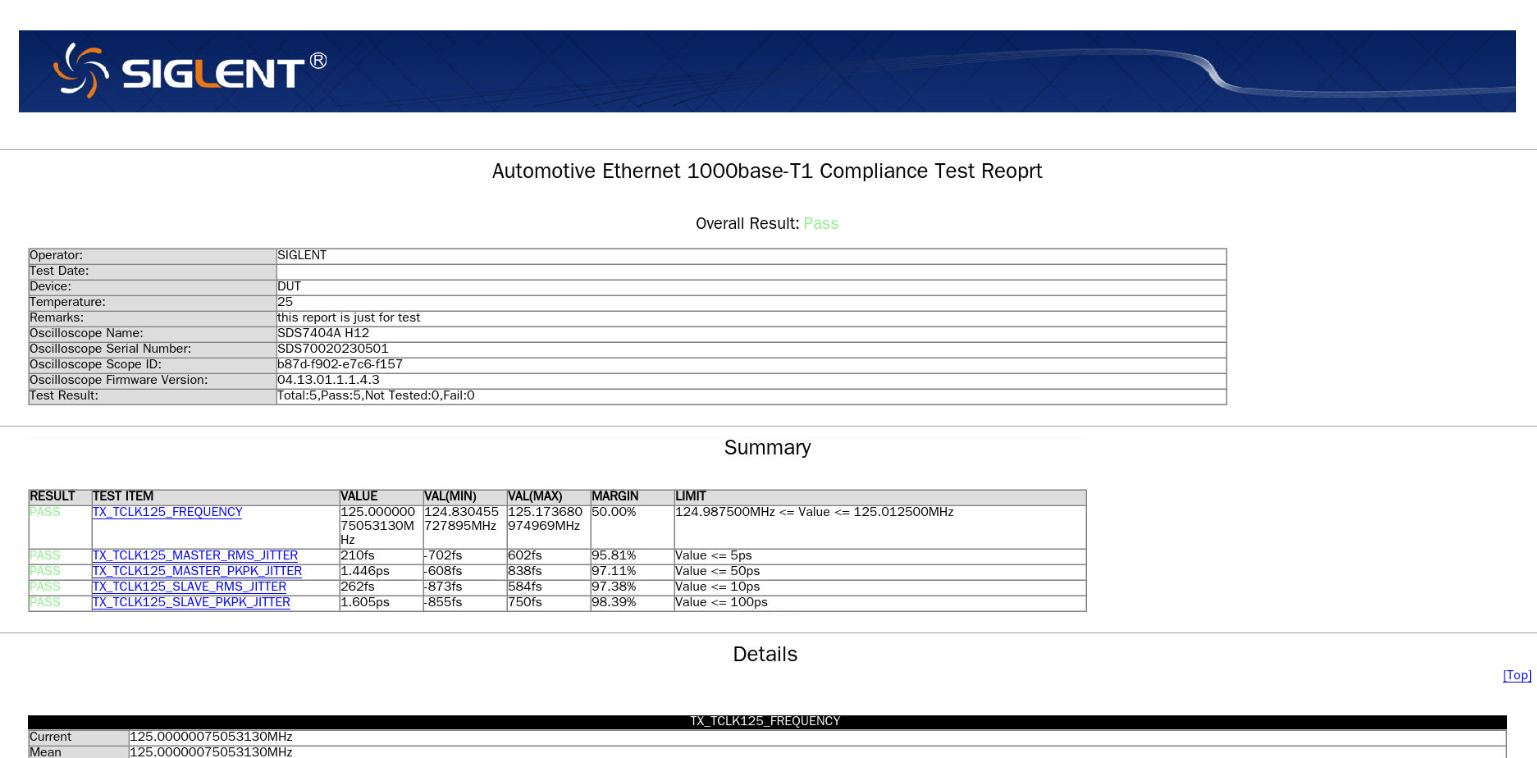Click the Summary section heading
The width and height of the screenshot is (1537, 758).
767,448
